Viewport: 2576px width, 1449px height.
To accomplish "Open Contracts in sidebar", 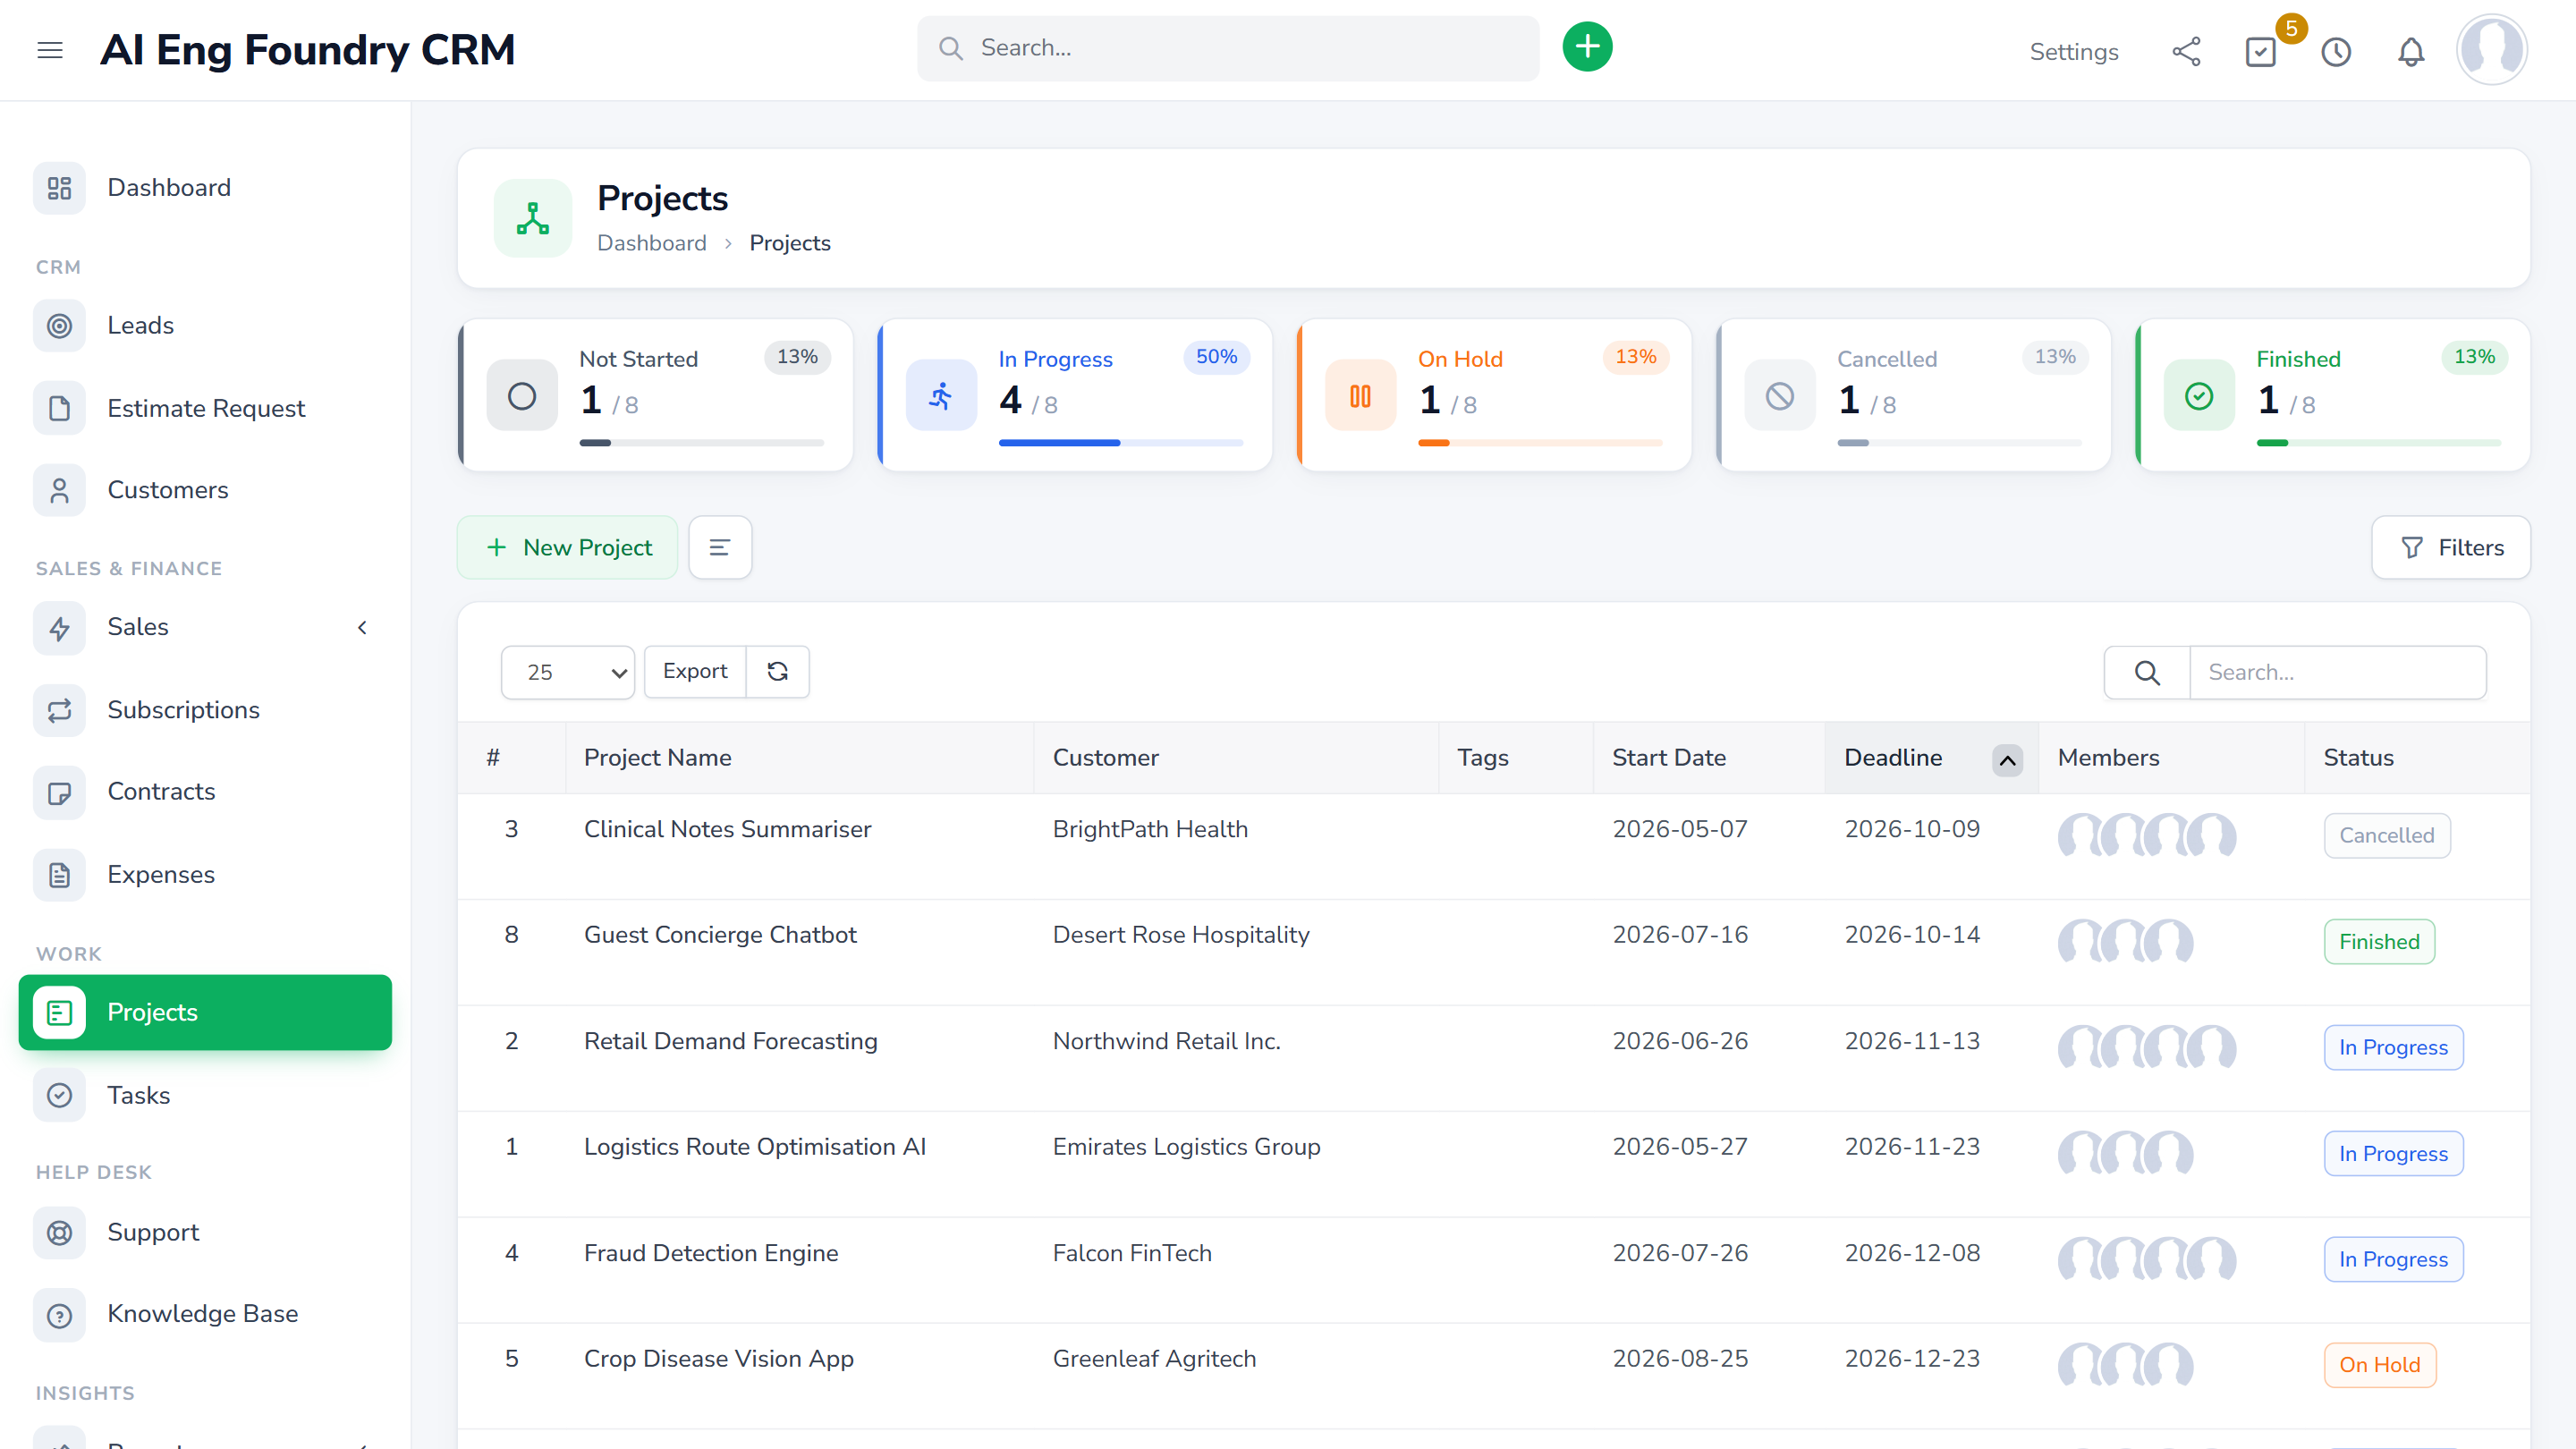I will [205, 792].
